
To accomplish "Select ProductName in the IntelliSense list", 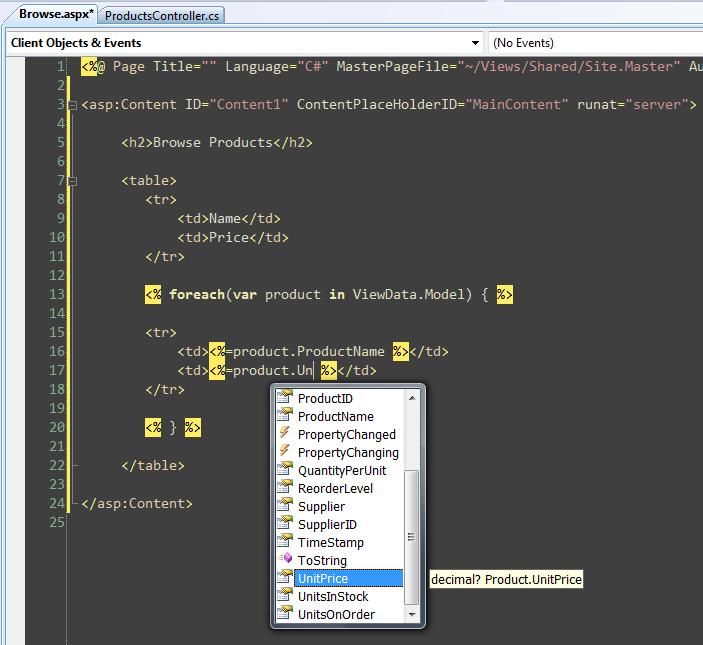I will pos(336,416).
